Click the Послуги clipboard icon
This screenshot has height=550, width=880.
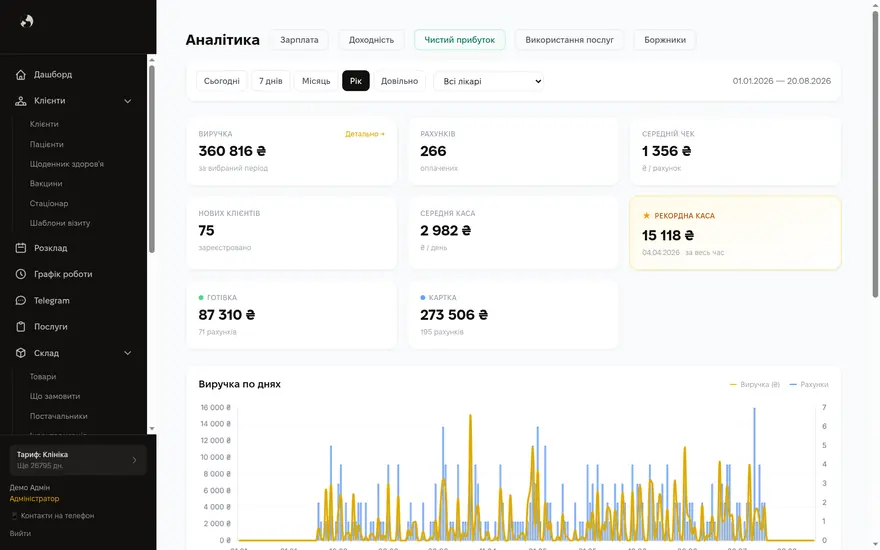coord(21,327)
